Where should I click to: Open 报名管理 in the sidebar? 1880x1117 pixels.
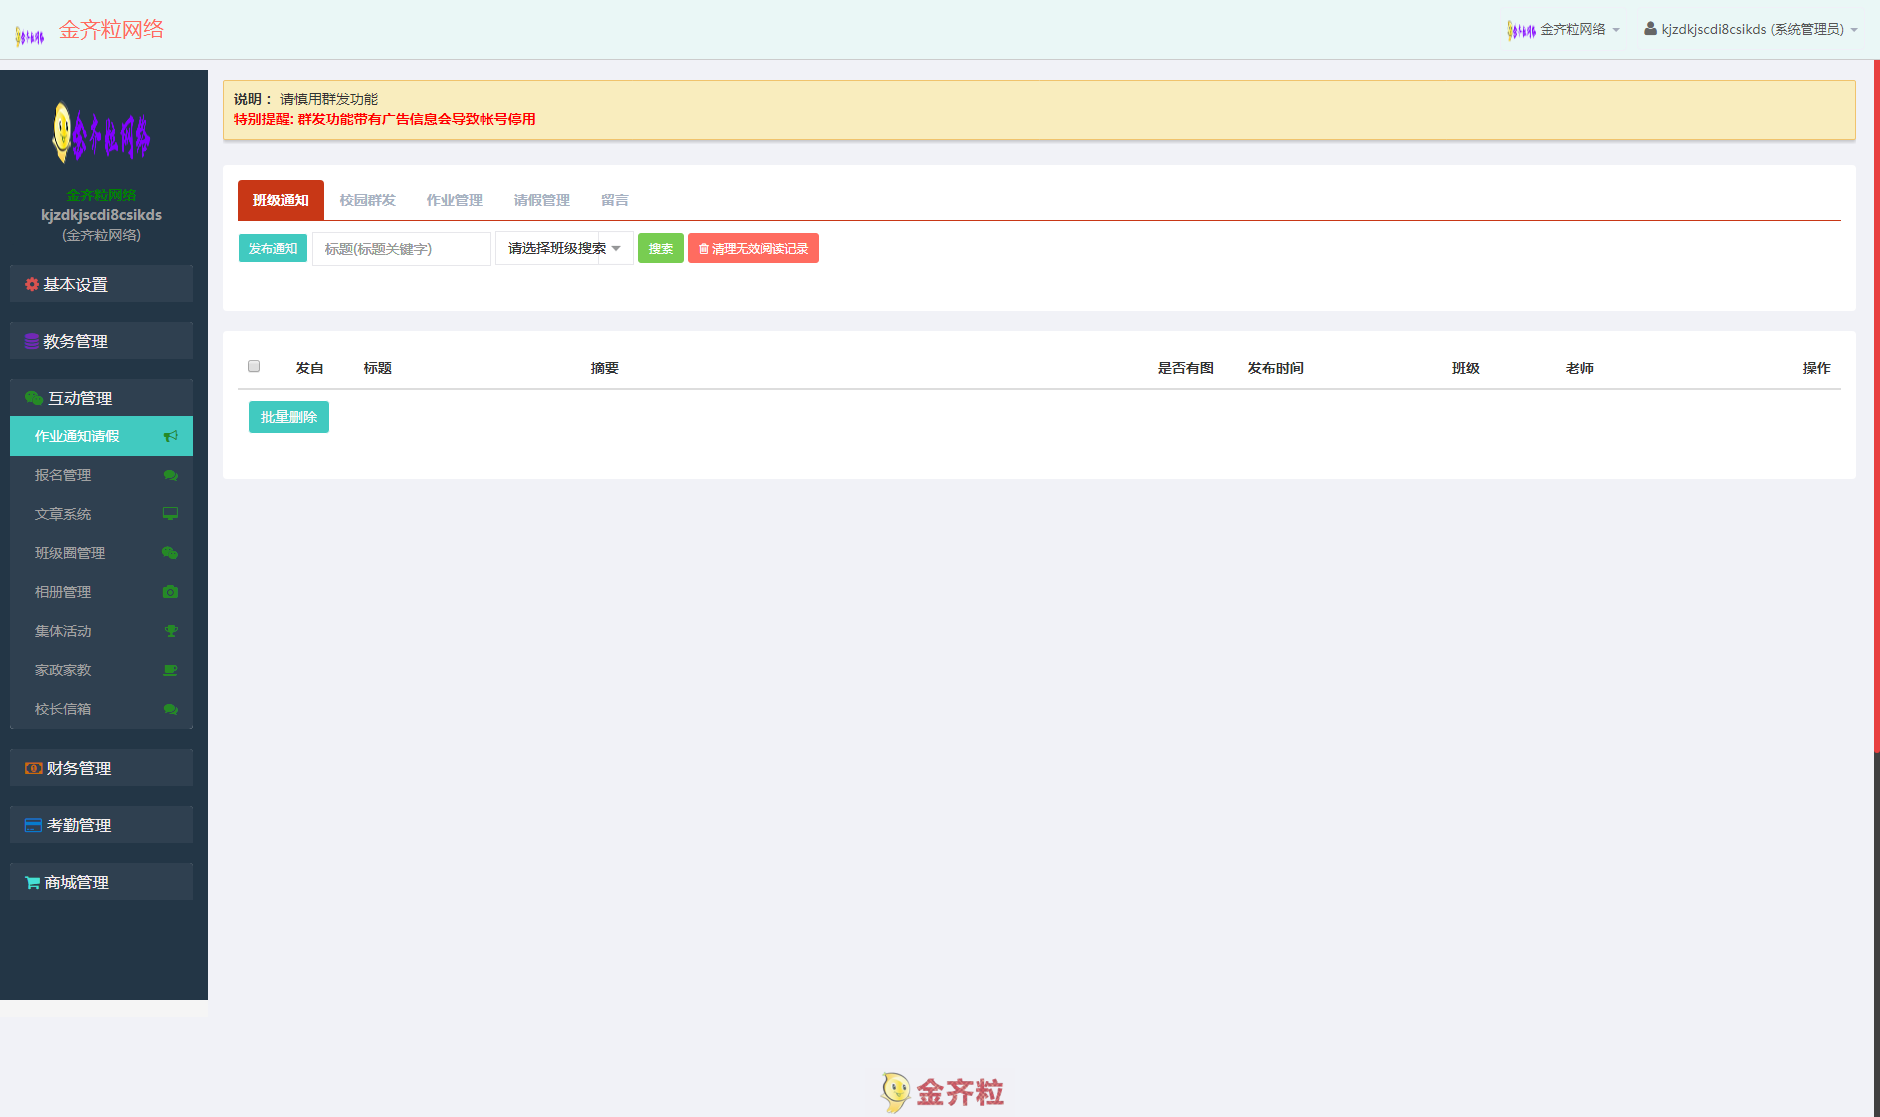point(101,475)
